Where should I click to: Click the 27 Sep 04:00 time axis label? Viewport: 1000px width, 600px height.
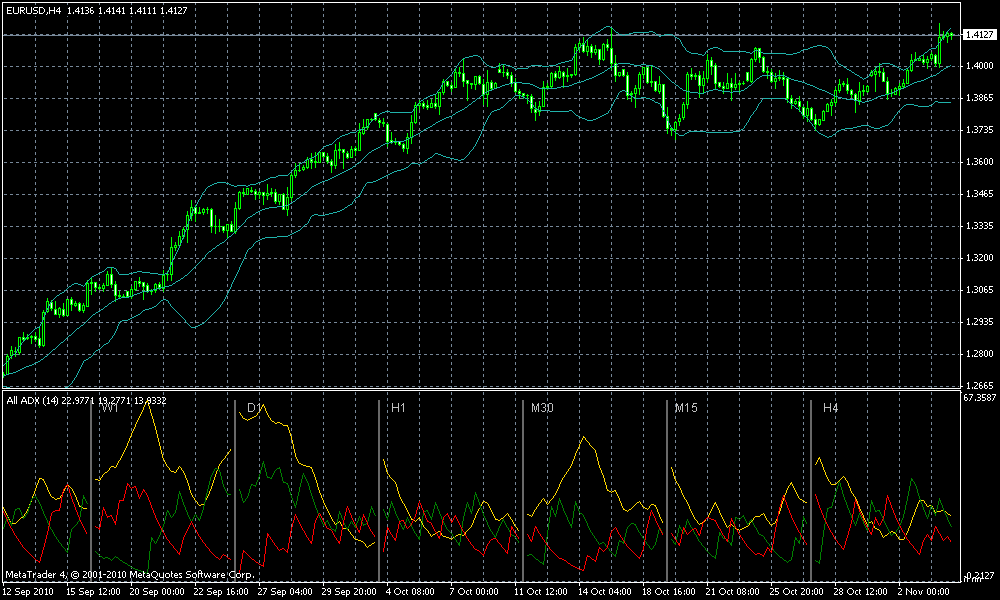(285, 592)
